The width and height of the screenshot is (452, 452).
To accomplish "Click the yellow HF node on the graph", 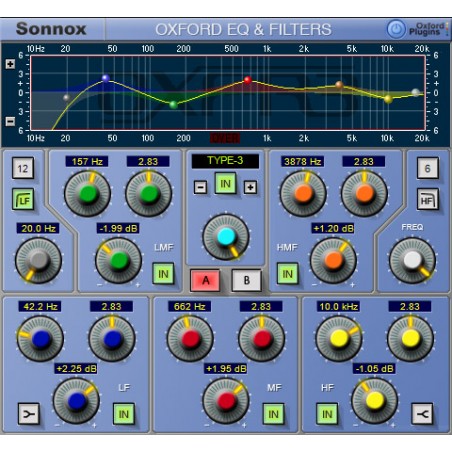I will 388,99.
